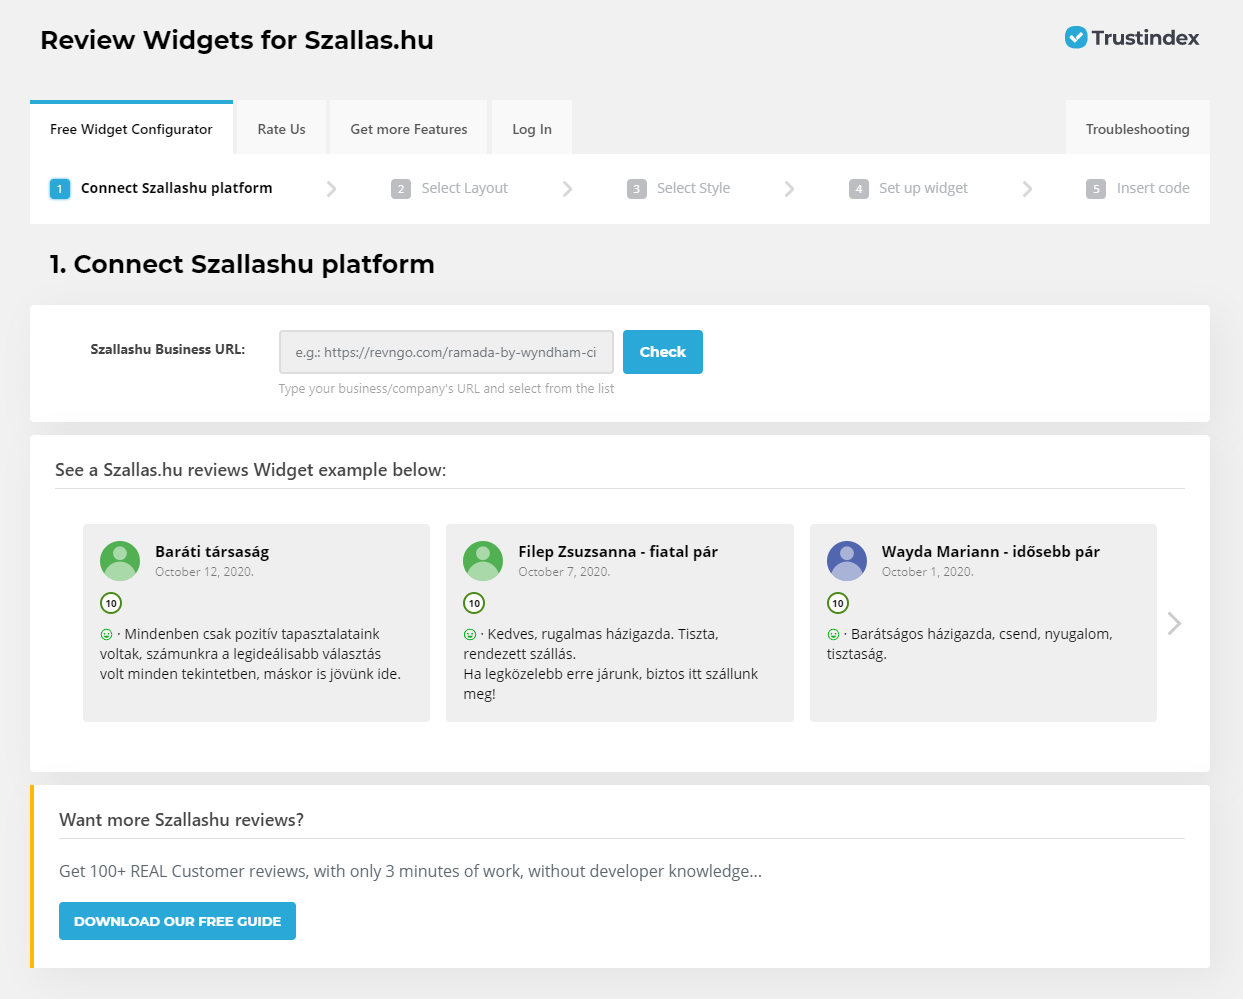Click step number 4 badge icon

point(859,188)
